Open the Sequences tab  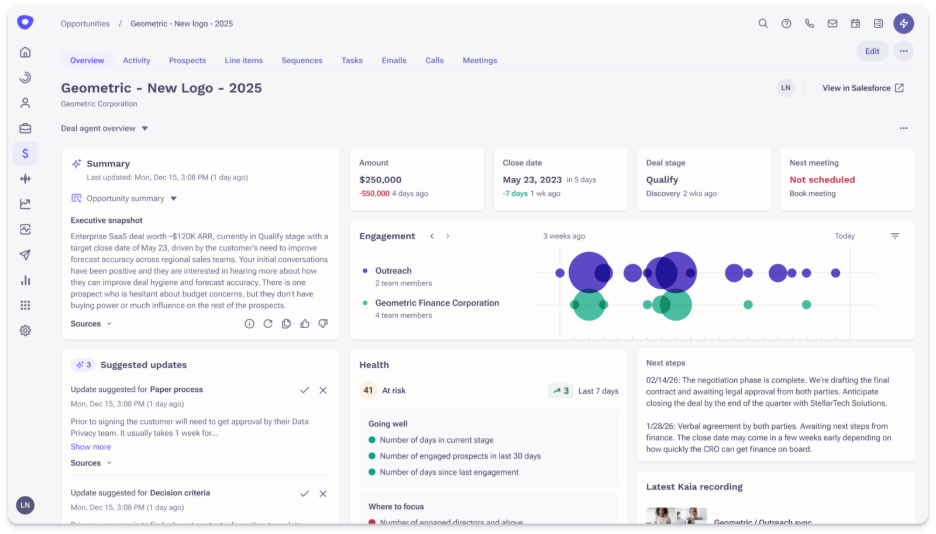tap(302, 60)
